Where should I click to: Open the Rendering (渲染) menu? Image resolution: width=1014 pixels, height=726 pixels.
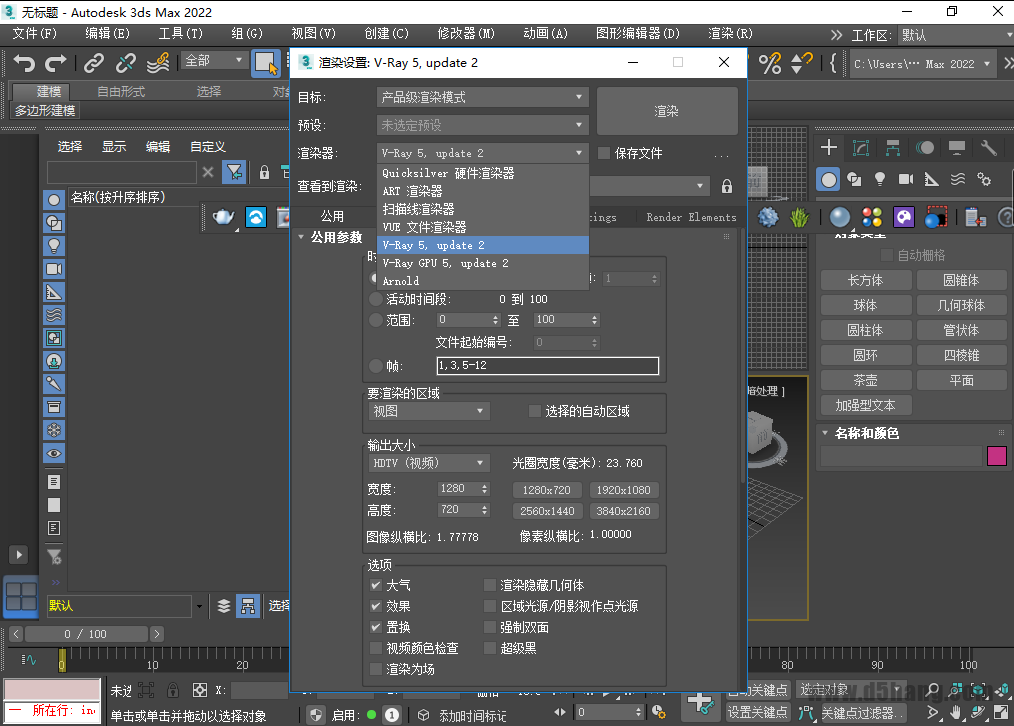[x=730, y=34]
